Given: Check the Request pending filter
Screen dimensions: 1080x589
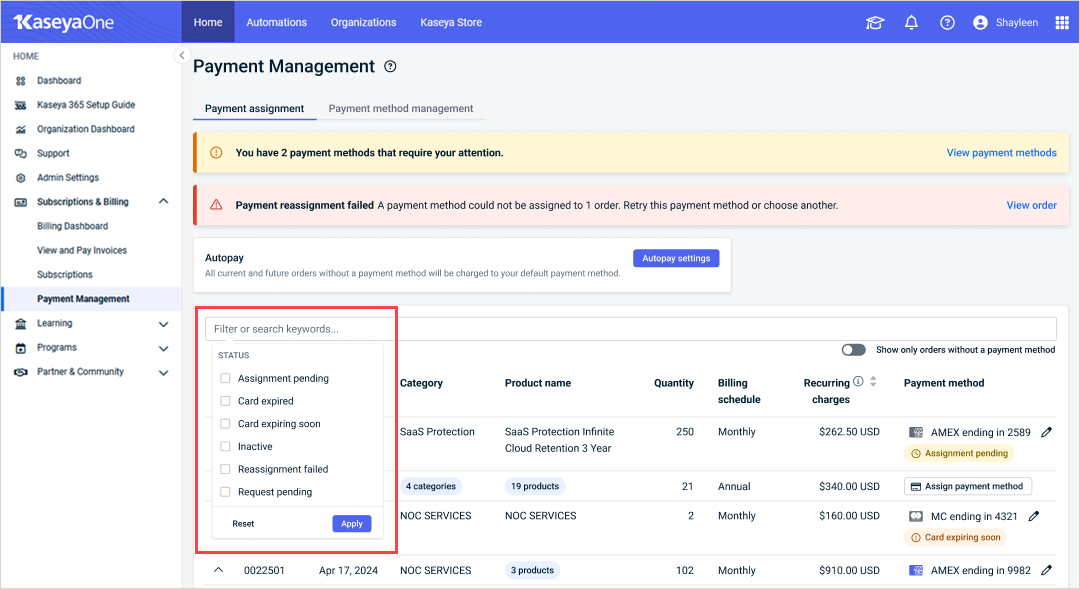Looking at the screenshot, I should click(x=225, y=492).
